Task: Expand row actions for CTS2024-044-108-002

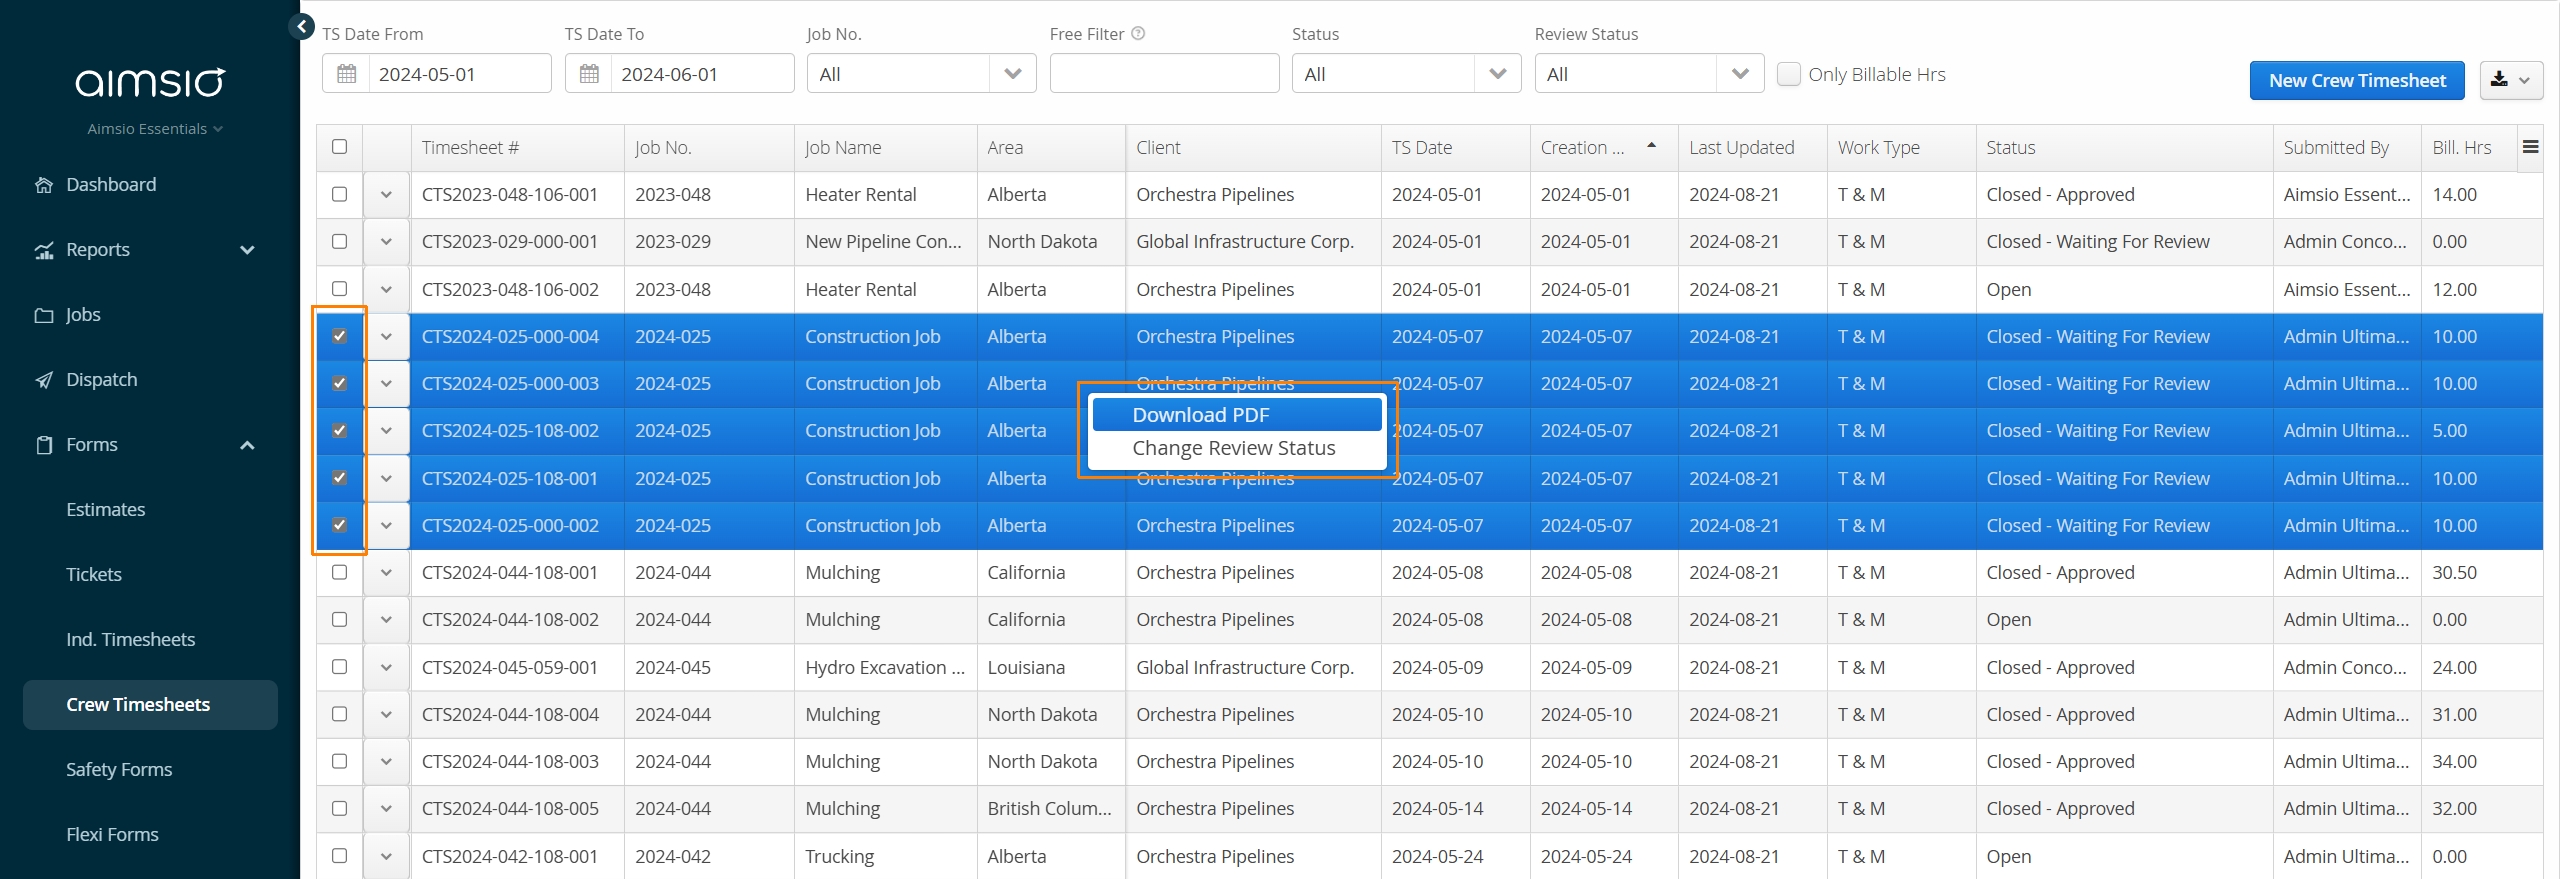Action: coord(386,620)
